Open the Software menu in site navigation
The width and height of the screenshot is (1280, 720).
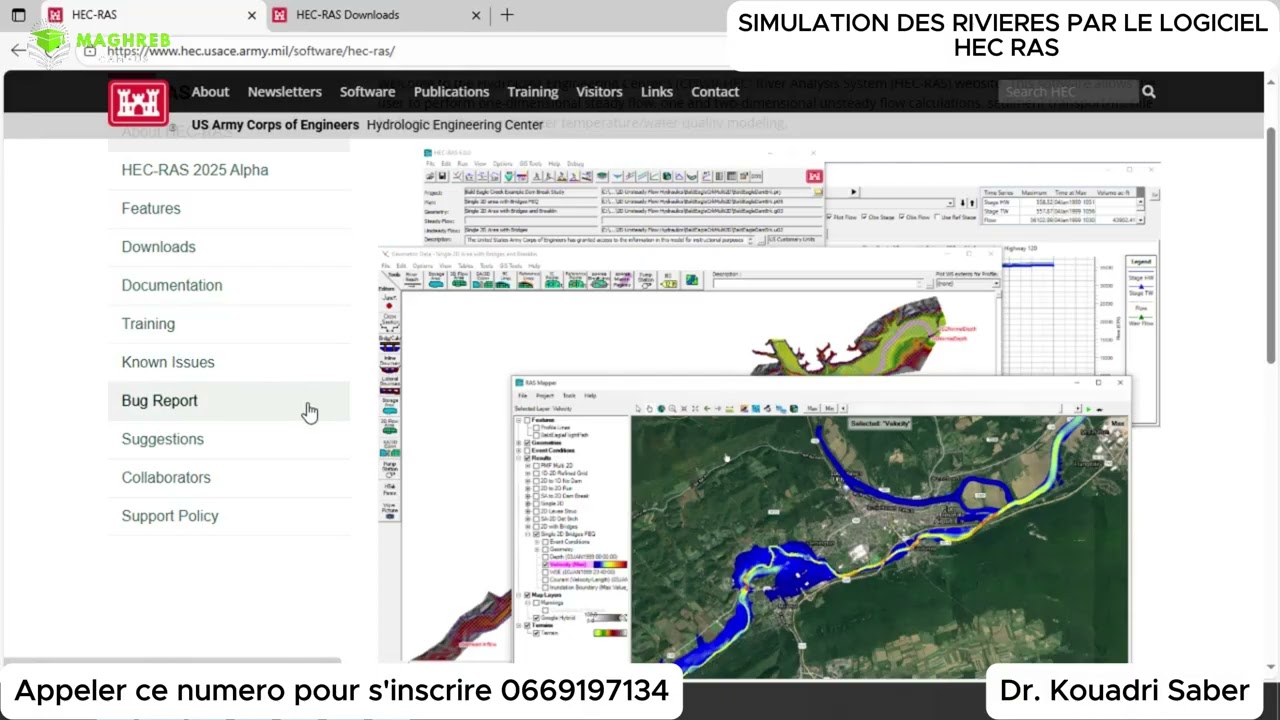pyautogui.click(x=367, y=92)
